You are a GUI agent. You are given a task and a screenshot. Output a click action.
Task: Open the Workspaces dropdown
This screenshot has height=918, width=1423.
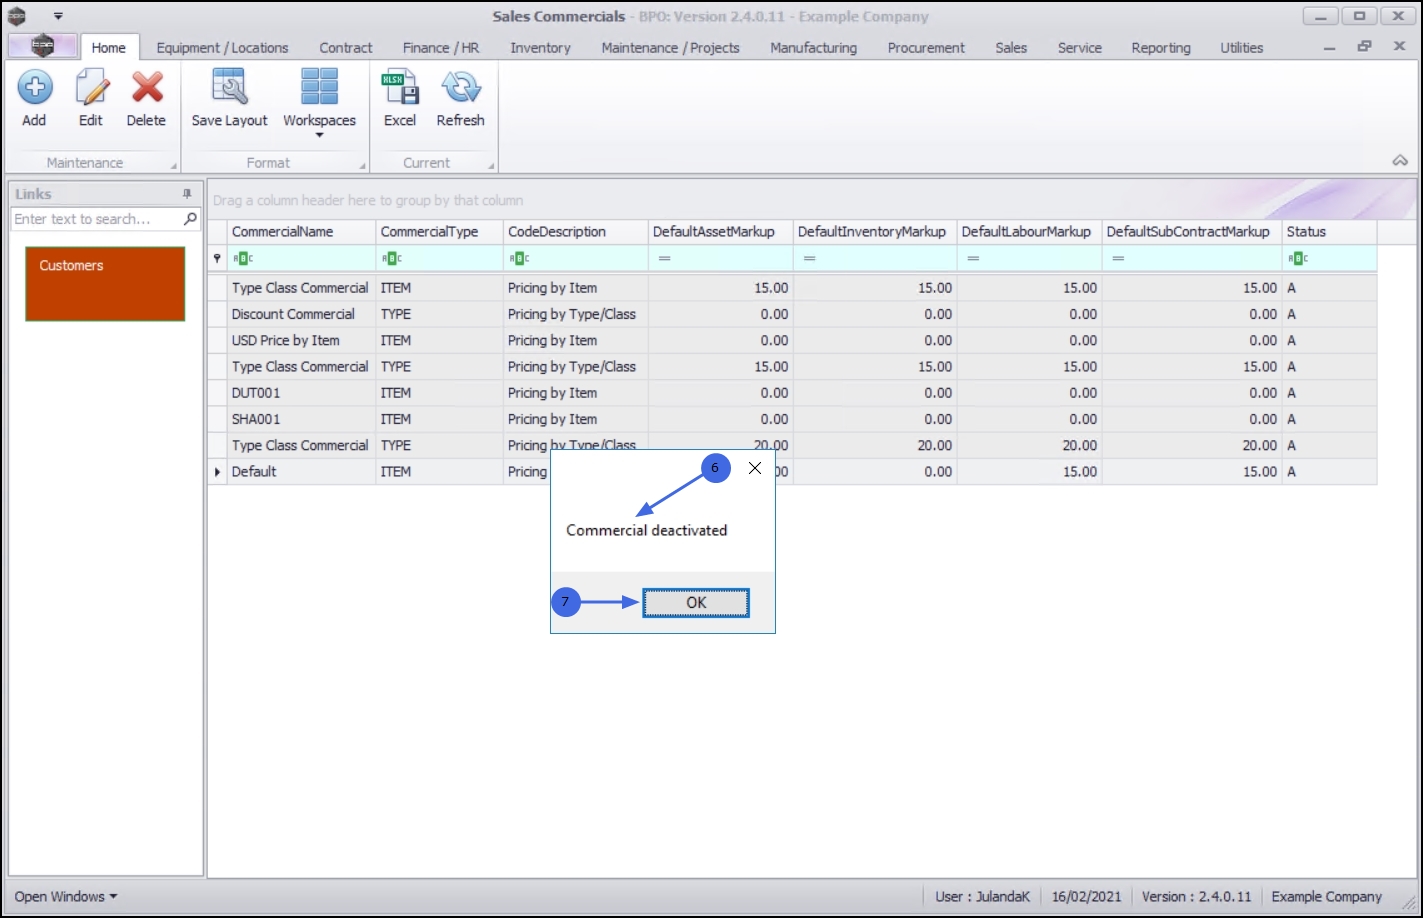(x=319, y=100)
